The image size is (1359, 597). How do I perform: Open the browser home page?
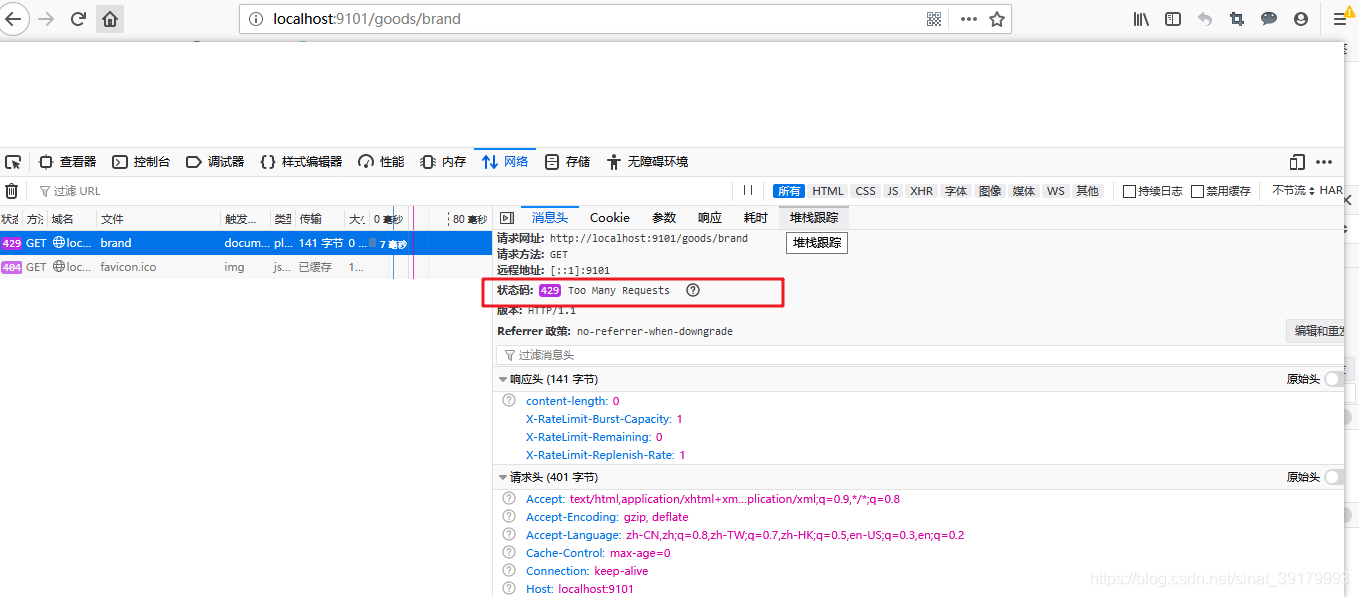point(110,19)
